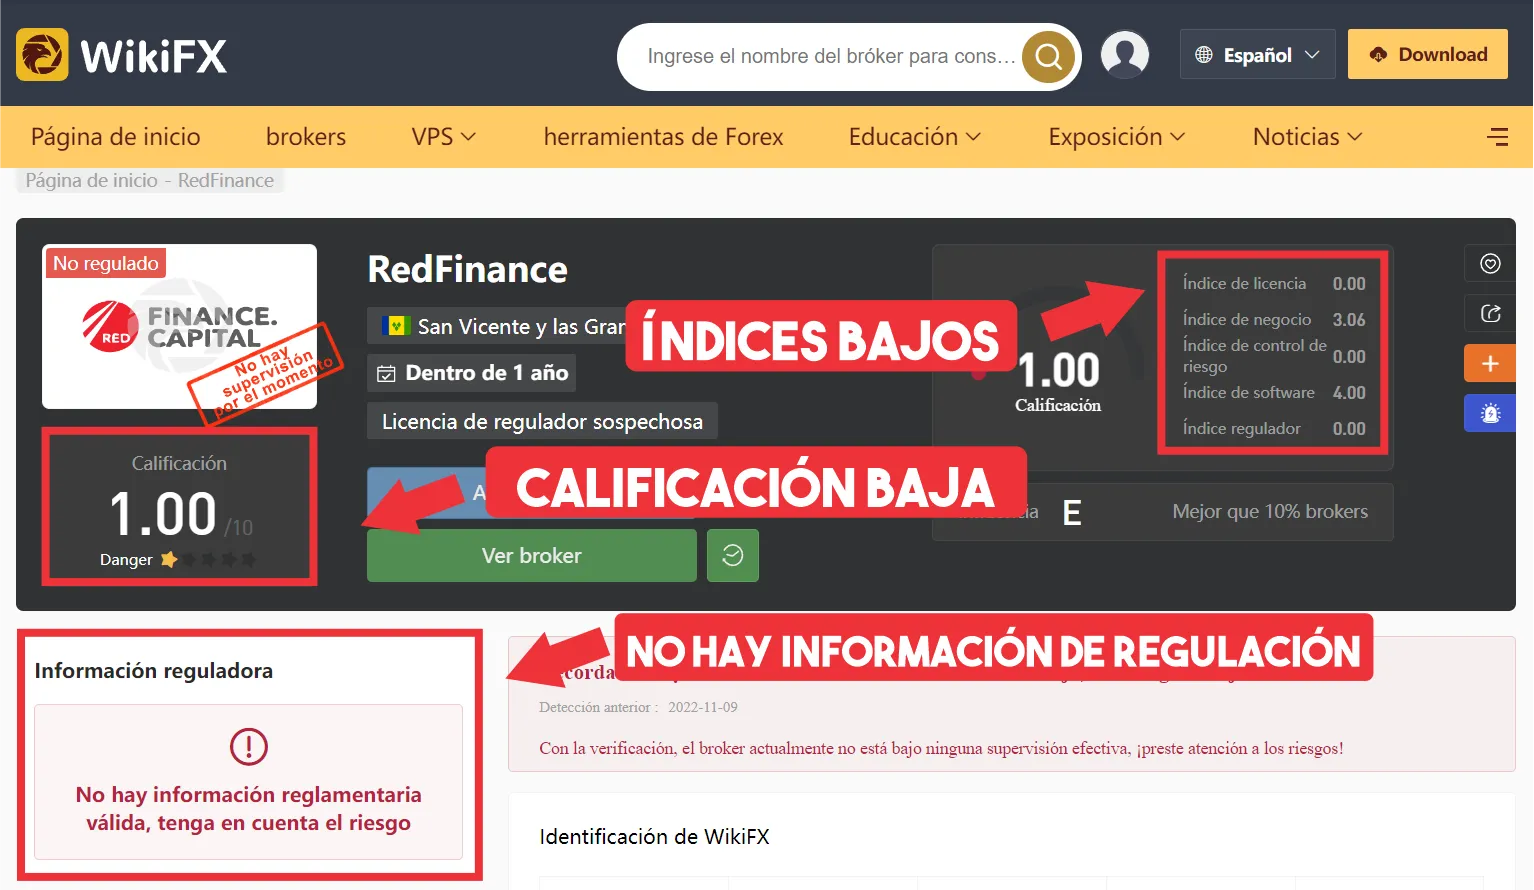Click the San Vicente country flag tag
Screen dimensions: 1534x890
click(496, 326)
